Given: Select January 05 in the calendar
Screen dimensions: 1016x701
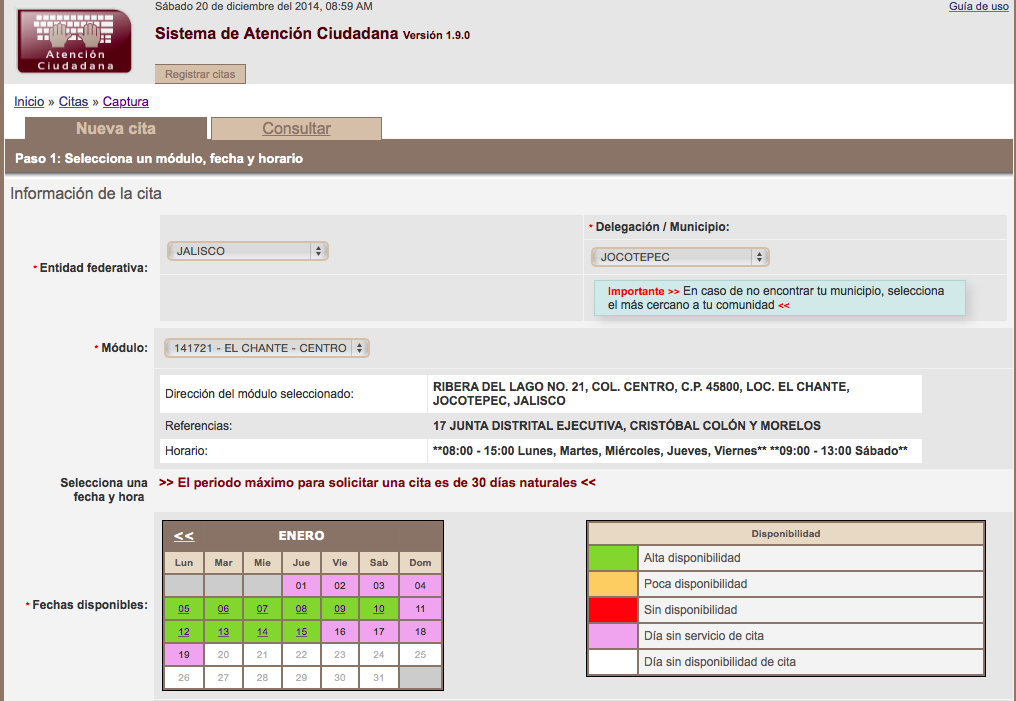Looking at the screenshot, I should (183, 609).
